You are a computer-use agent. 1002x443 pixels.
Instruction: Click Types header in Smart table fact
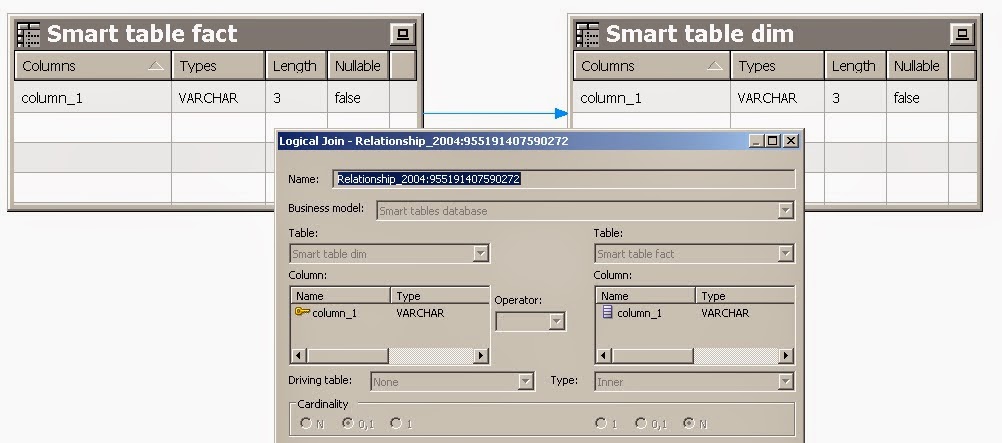tap(218, 66)
